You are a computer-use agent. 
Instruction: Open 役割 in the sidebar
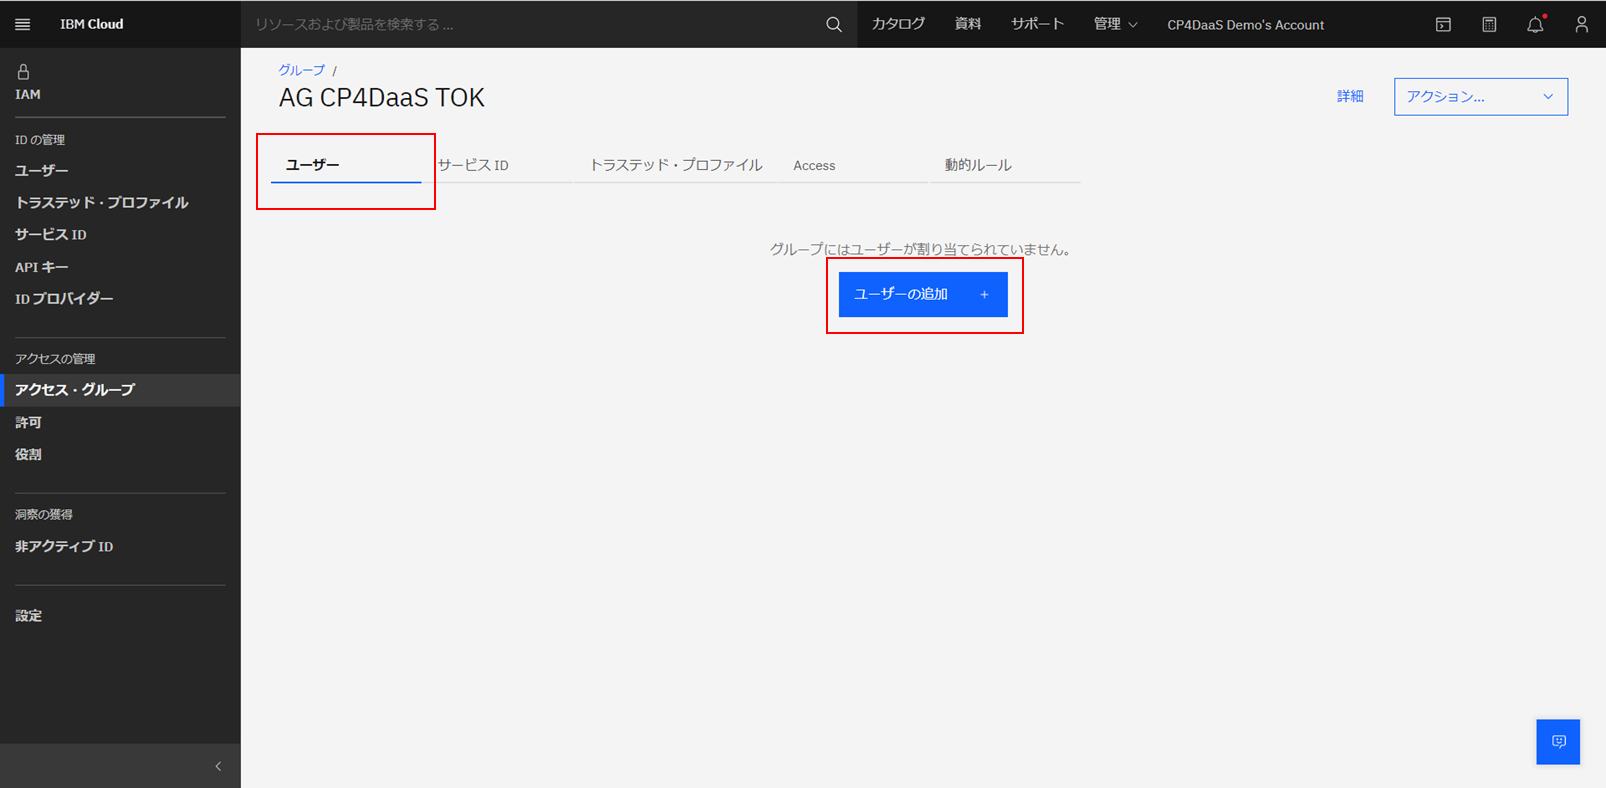pyautogui.click(x=28, y=455)
